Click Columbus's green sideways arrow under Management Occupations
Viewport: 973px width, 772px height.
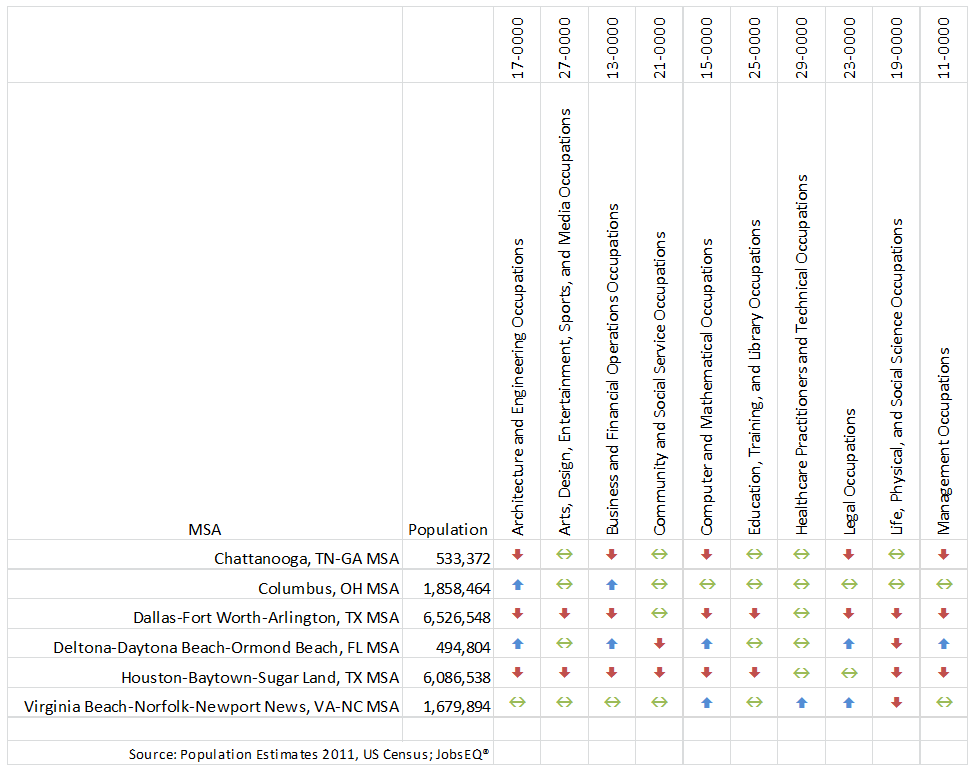tap(944, 584)
